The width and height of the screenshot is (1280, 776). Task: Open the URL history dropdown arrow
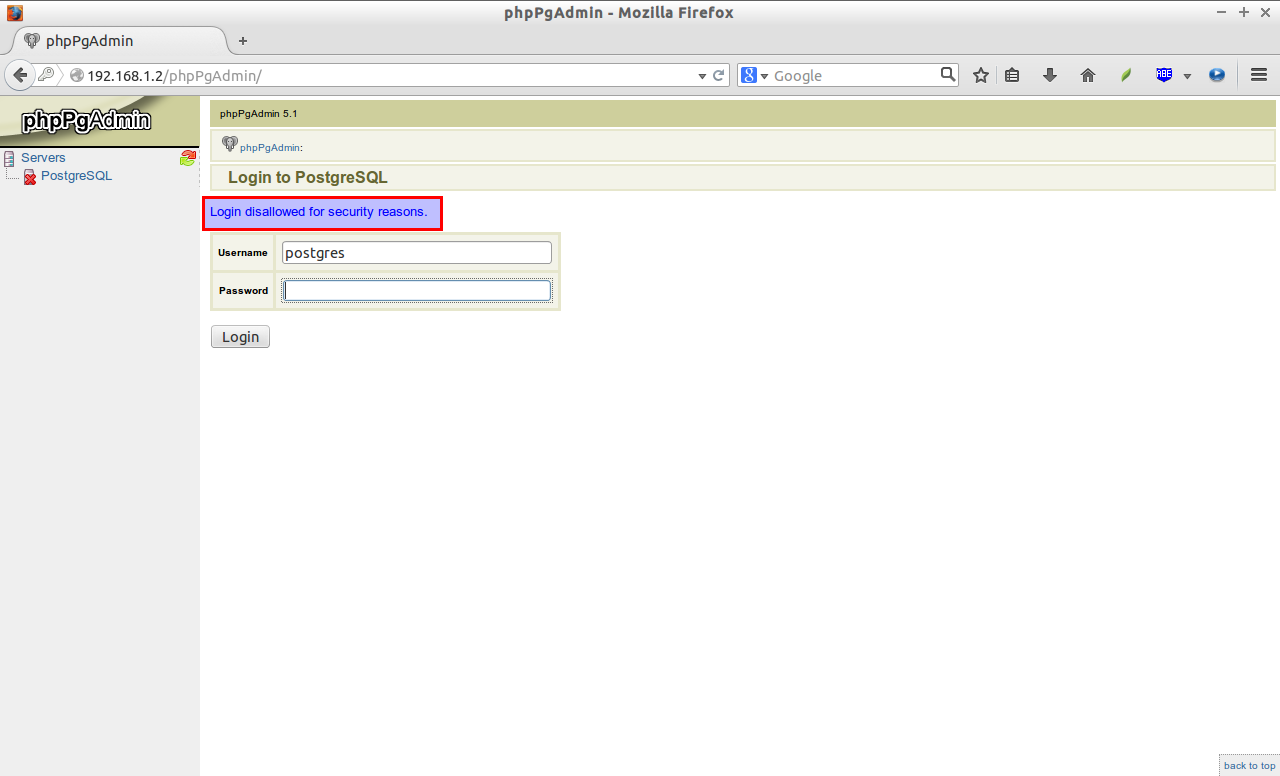click(x=701, y=76)
